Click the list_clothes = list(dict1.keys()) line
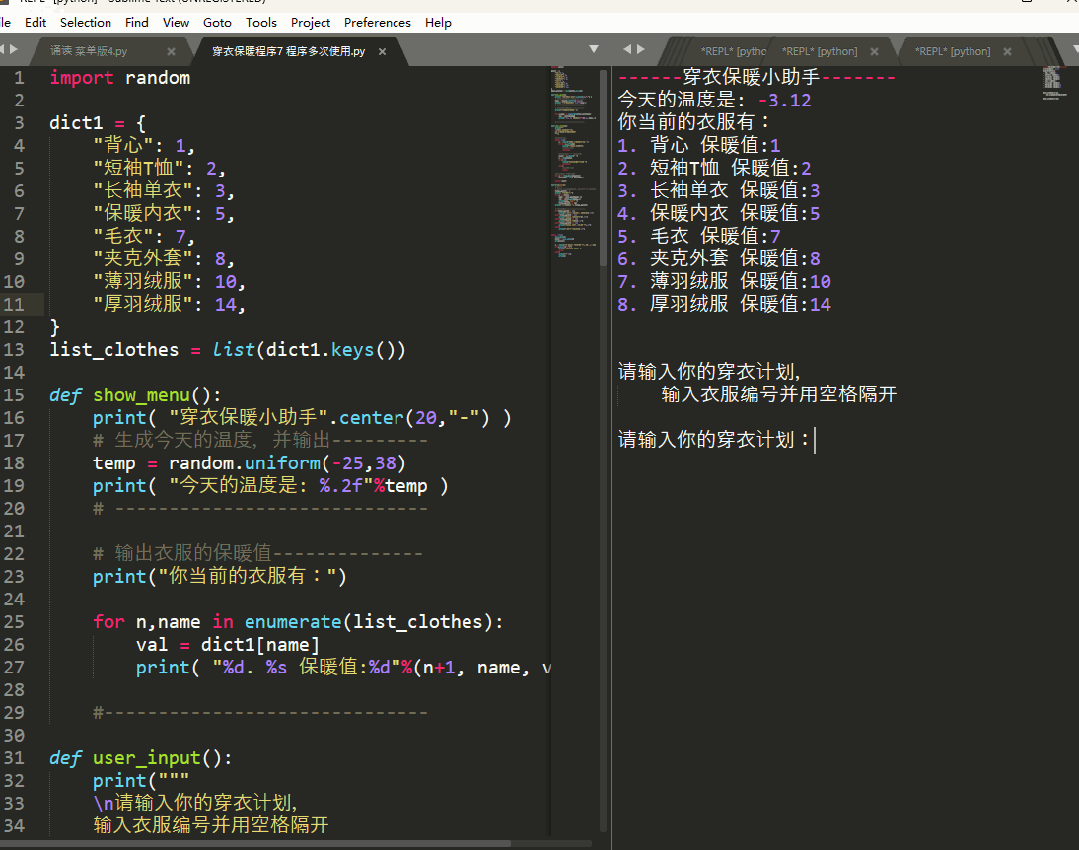Image resolution: width=1079 pixels, height=850 pixels. tap(228, 350)
